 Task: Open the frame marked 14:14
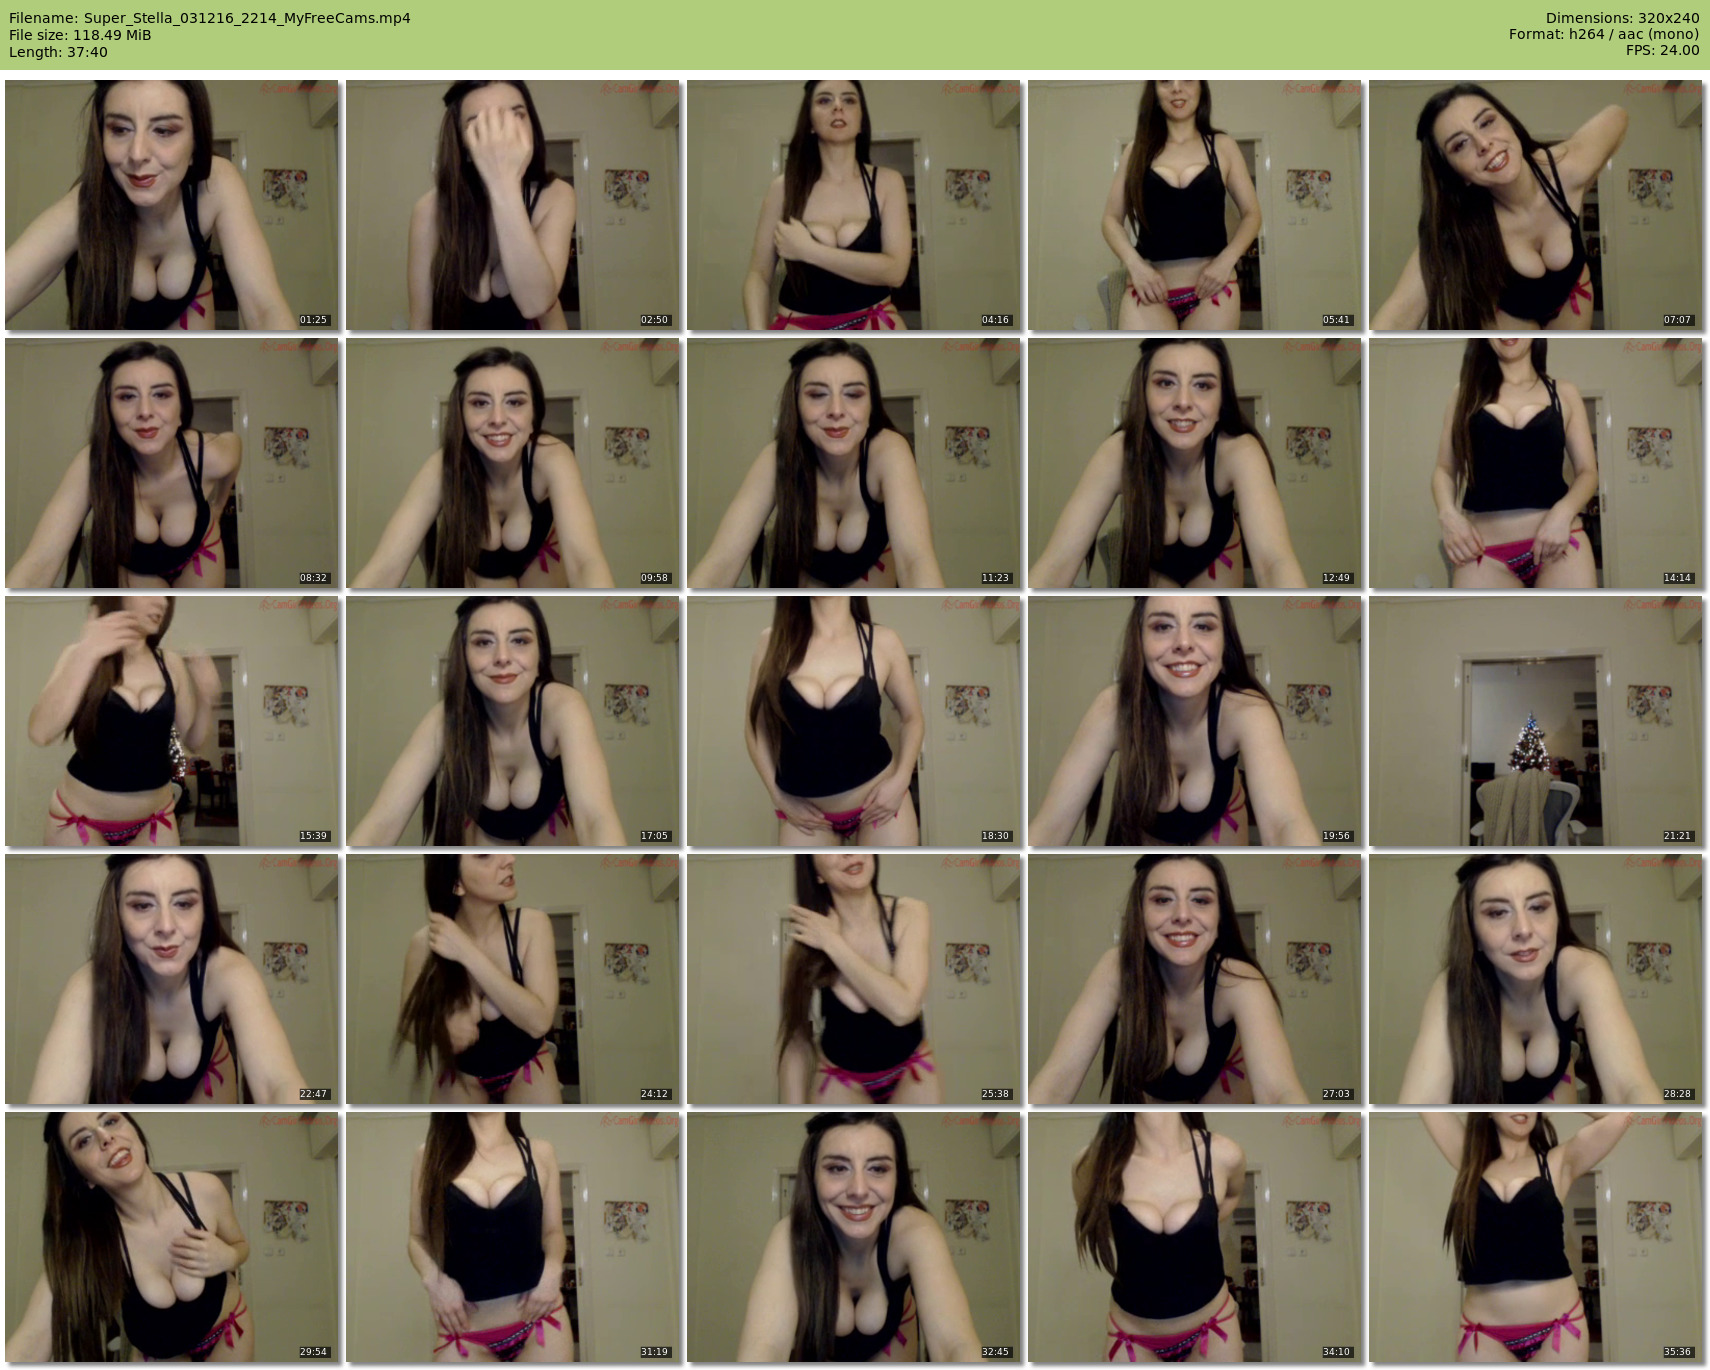1536,463
